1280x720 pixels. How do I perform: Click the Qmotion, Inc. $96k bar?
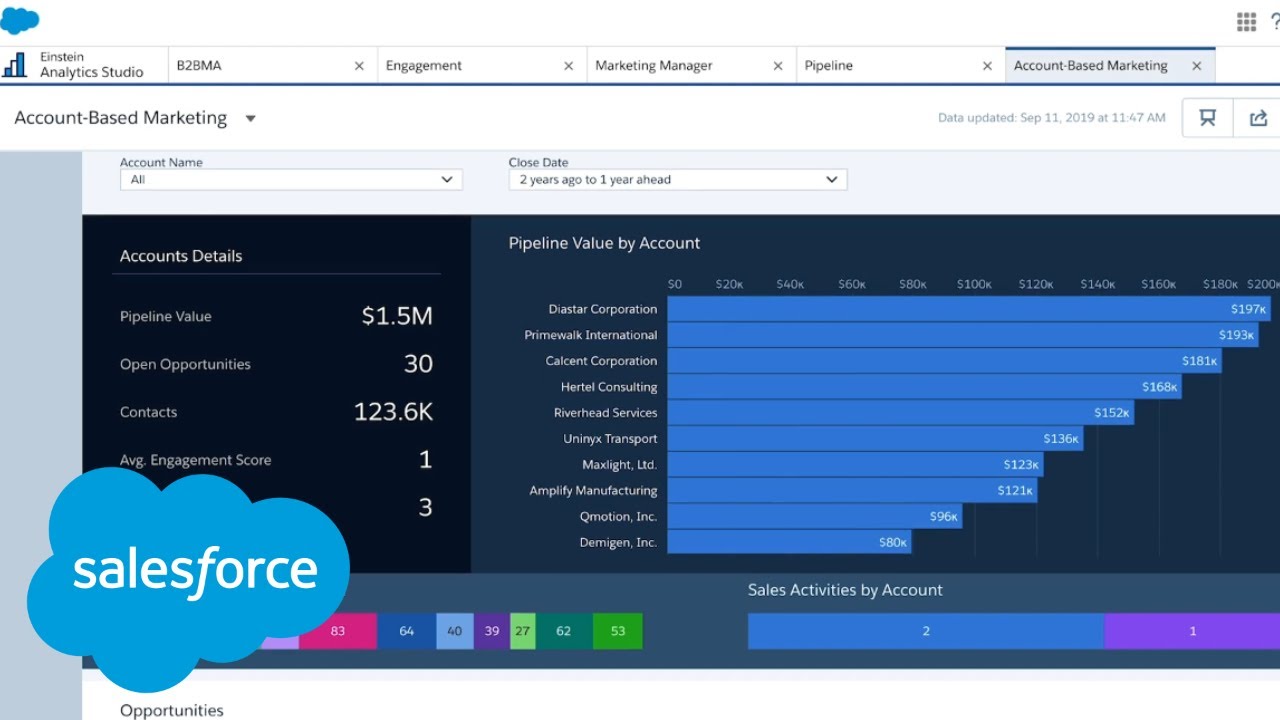click(815, 517)
